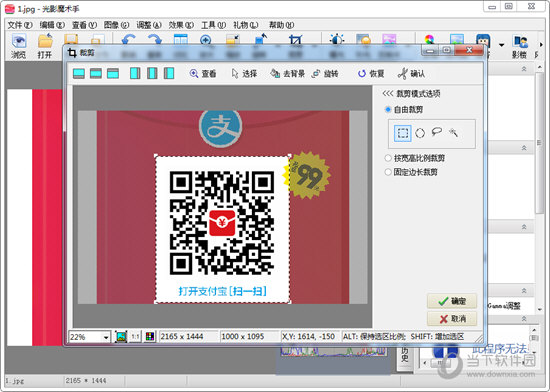Image resolution: width=550 pixels, height=392 pixels.
Task: Click the 取消 cancel button
Action: [x=452, y=319]
